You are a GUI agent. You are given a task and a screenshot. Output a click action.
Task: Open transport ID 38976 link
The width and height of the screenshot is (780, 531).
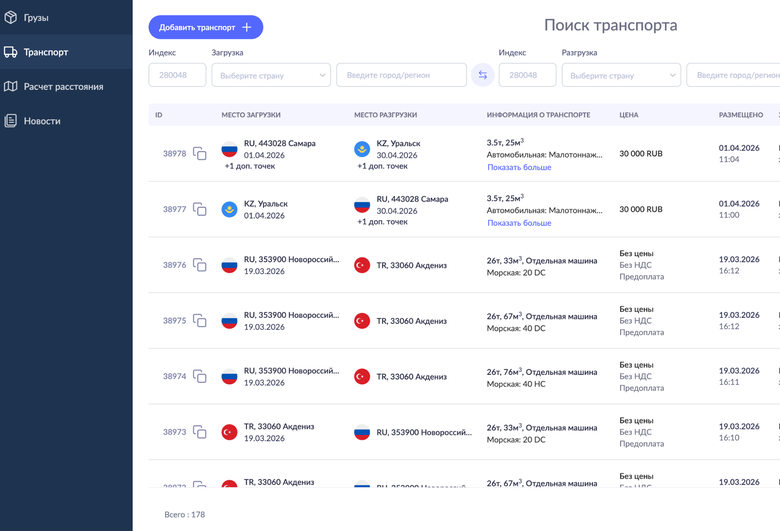[174, 265]
